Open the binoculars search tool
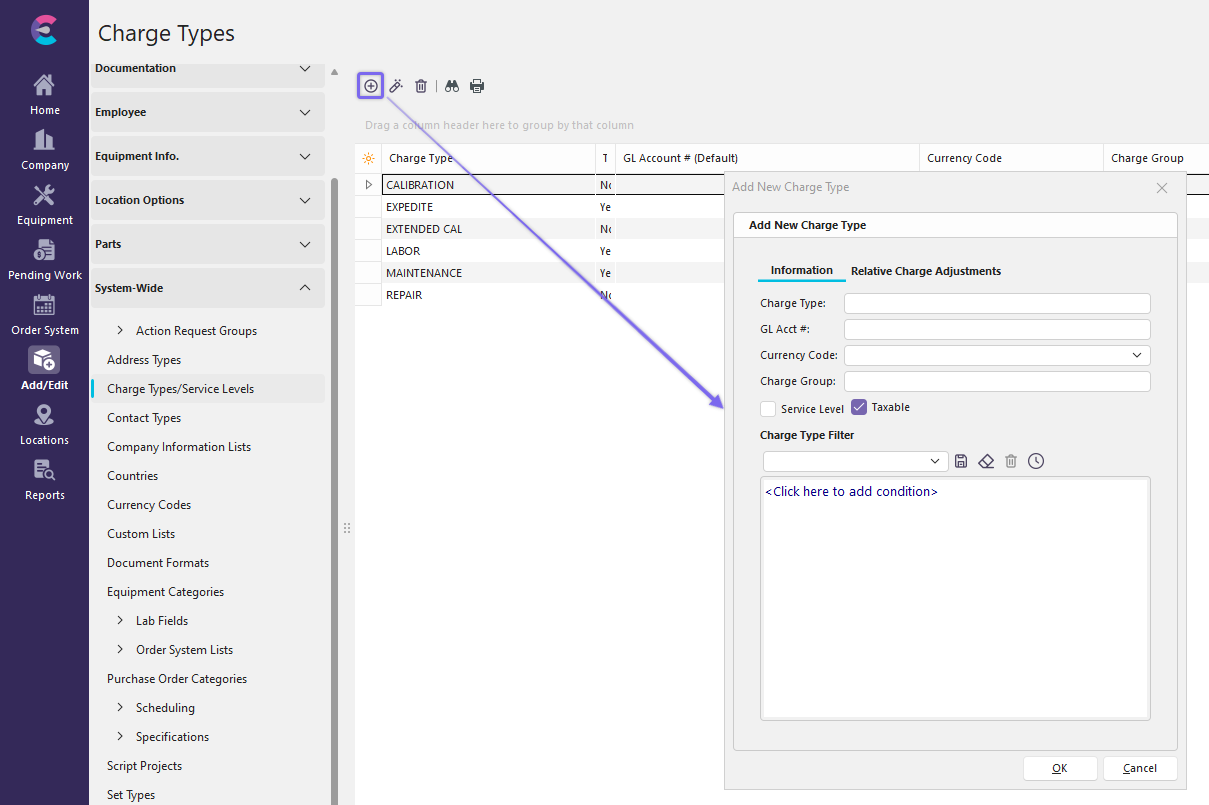The image size is (1209, 805). [x=452, y=86]
